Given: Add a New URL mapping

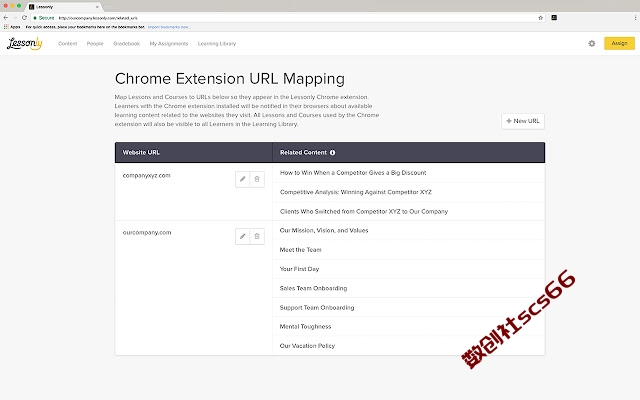Looking at the screenshot, I should 523,121.
